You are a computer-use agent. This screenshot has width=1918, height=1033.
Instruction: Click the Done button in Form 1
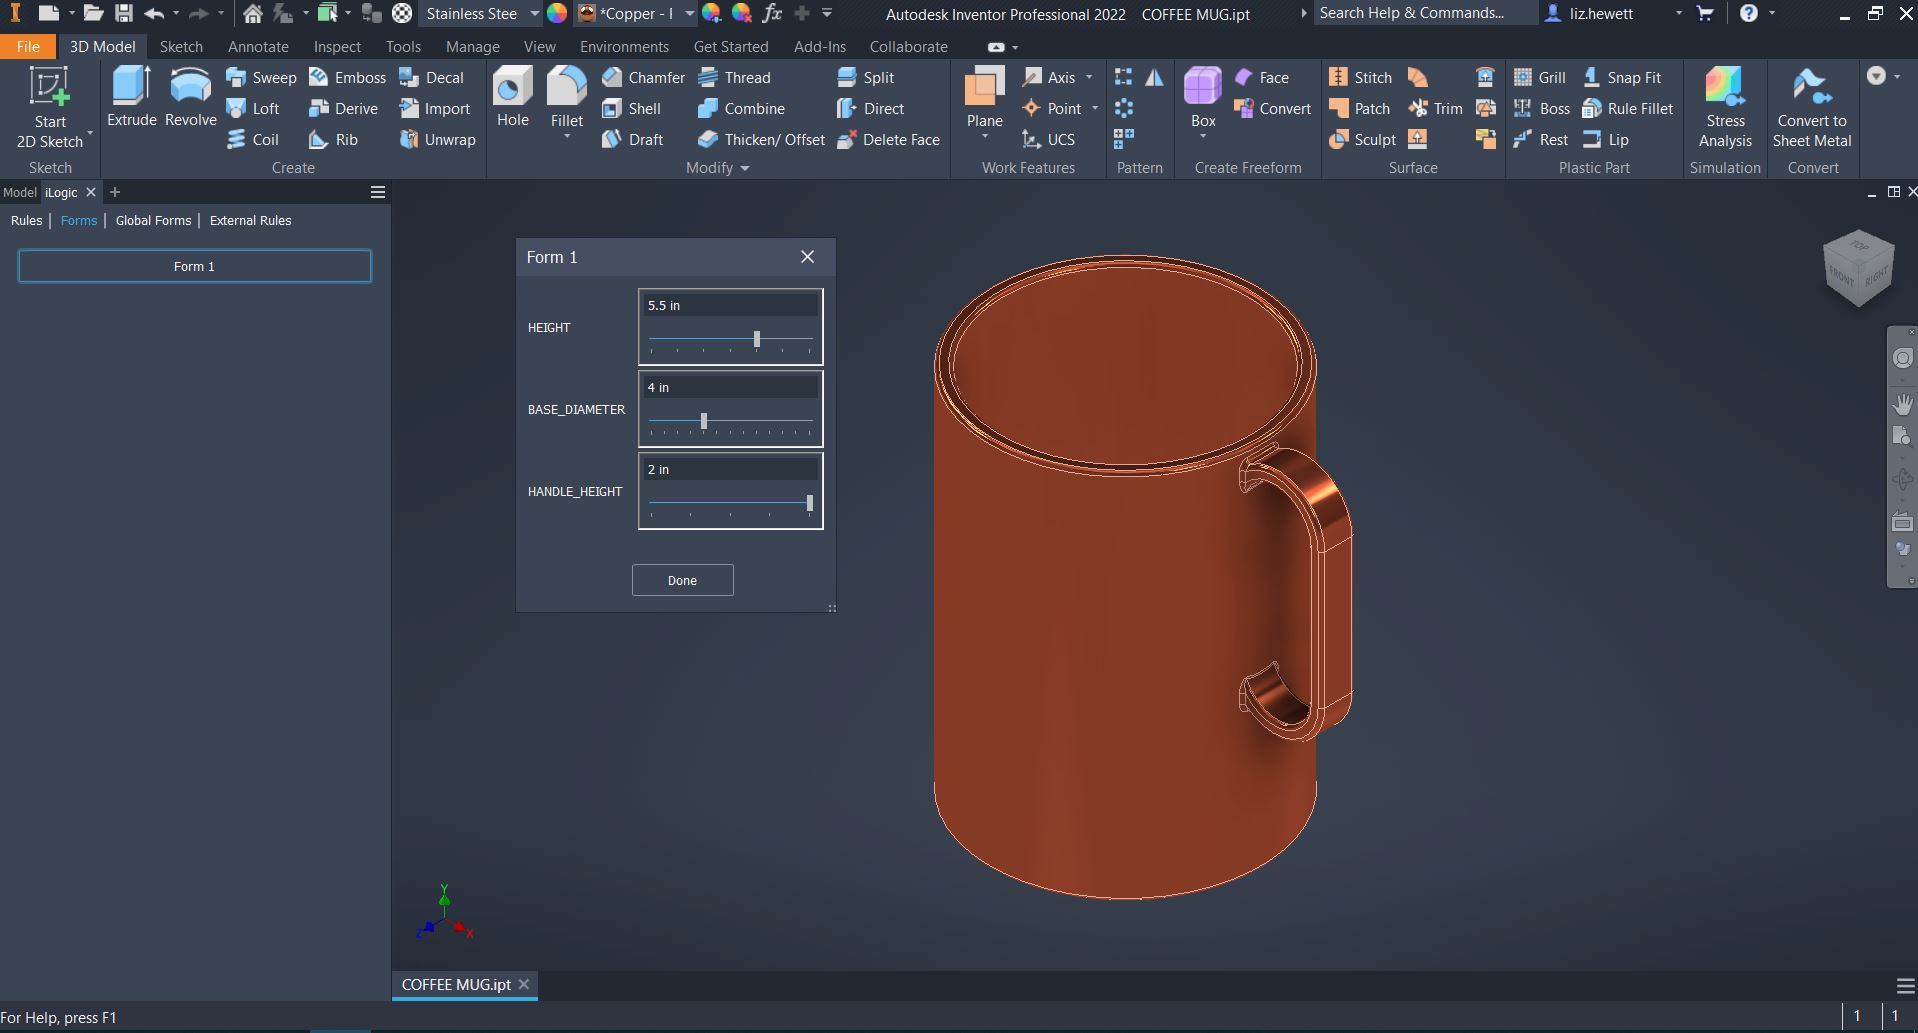point(682,580)
